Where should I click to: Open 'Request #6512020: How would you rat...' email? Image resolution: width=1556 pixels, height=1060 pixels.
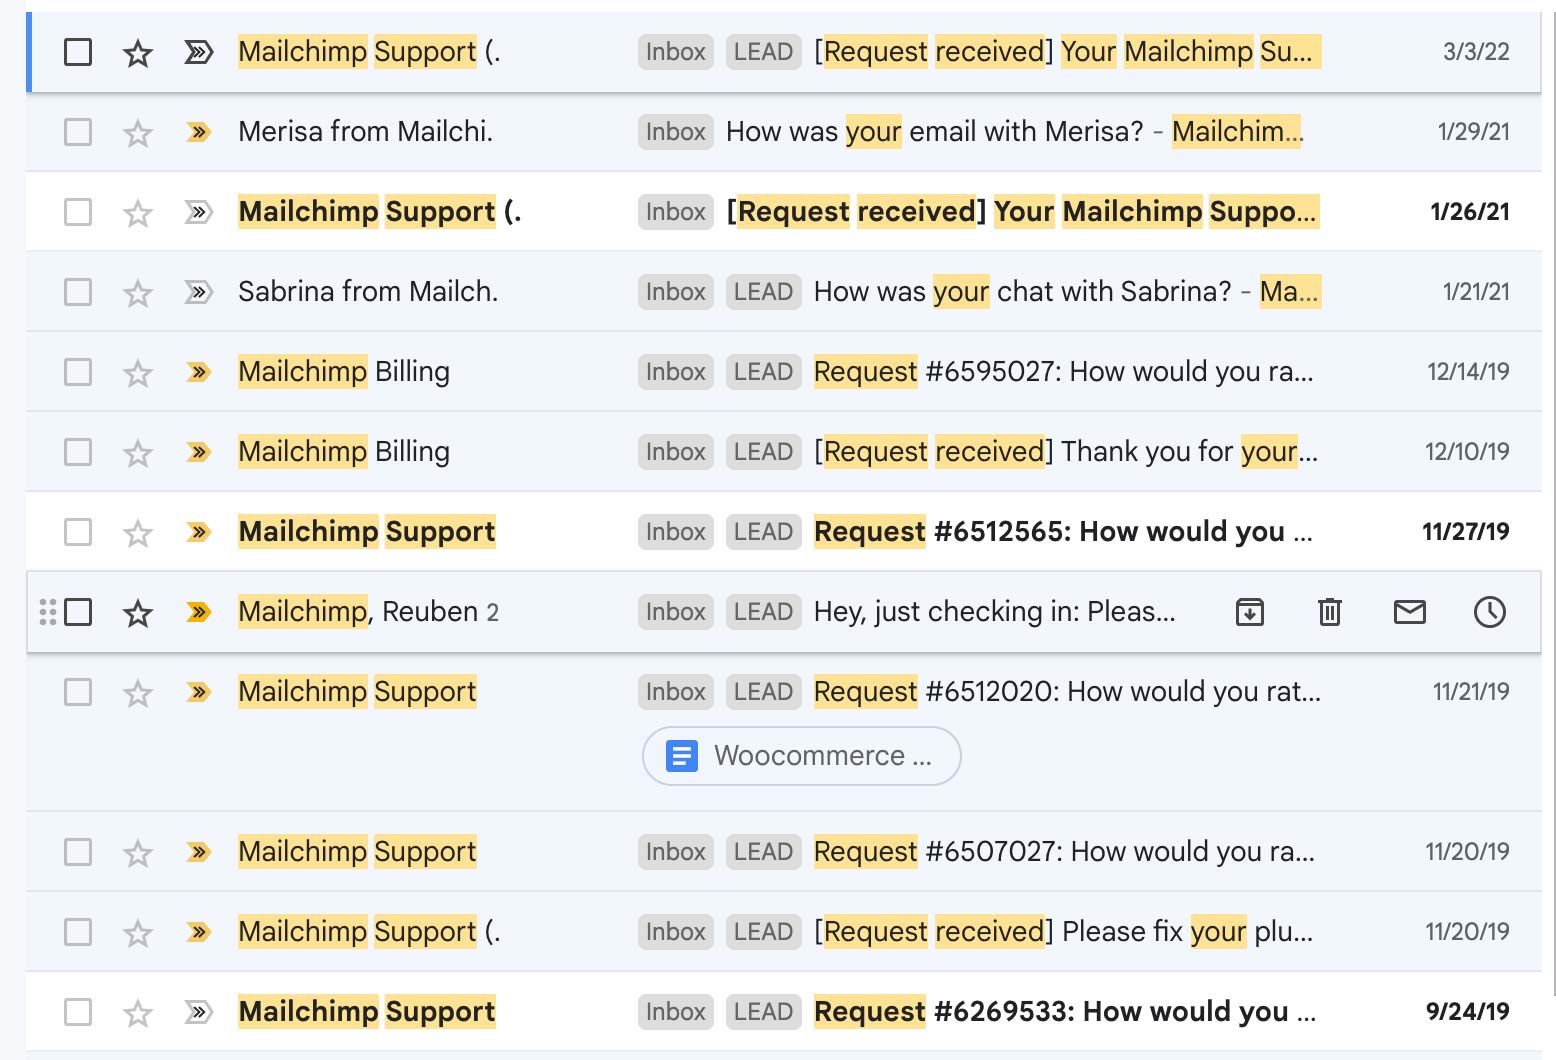point(1067,691)
